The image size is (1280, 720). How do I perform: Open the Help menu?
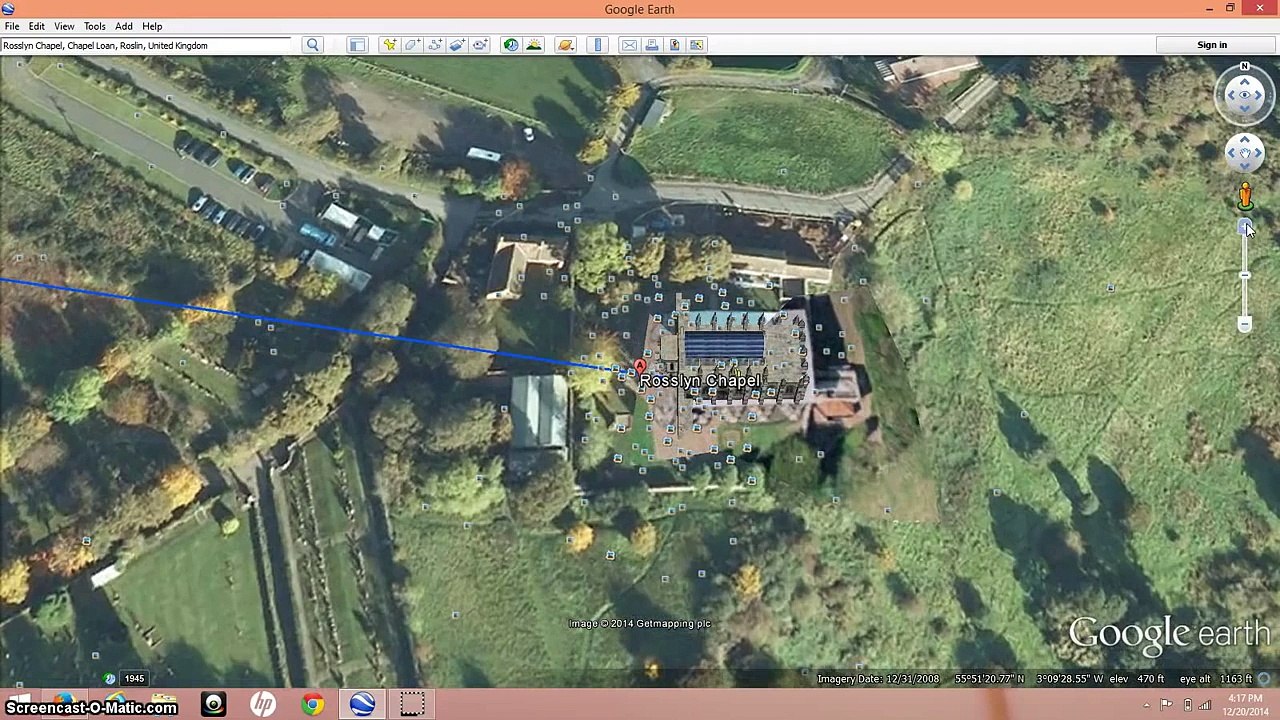[152, 26]
